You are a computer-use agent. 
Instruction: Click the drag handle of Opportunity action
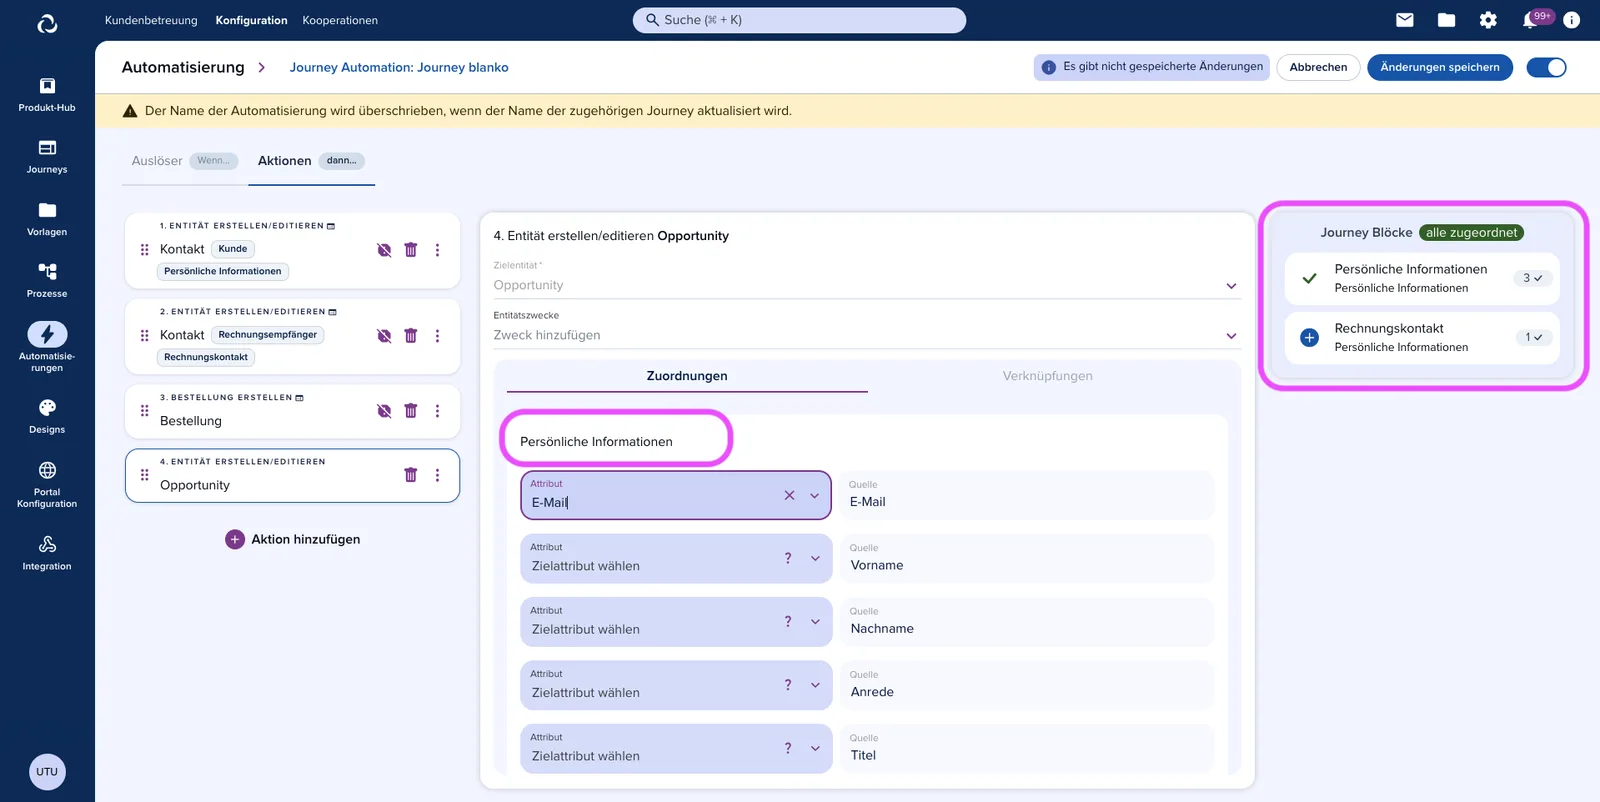point(144,475)
